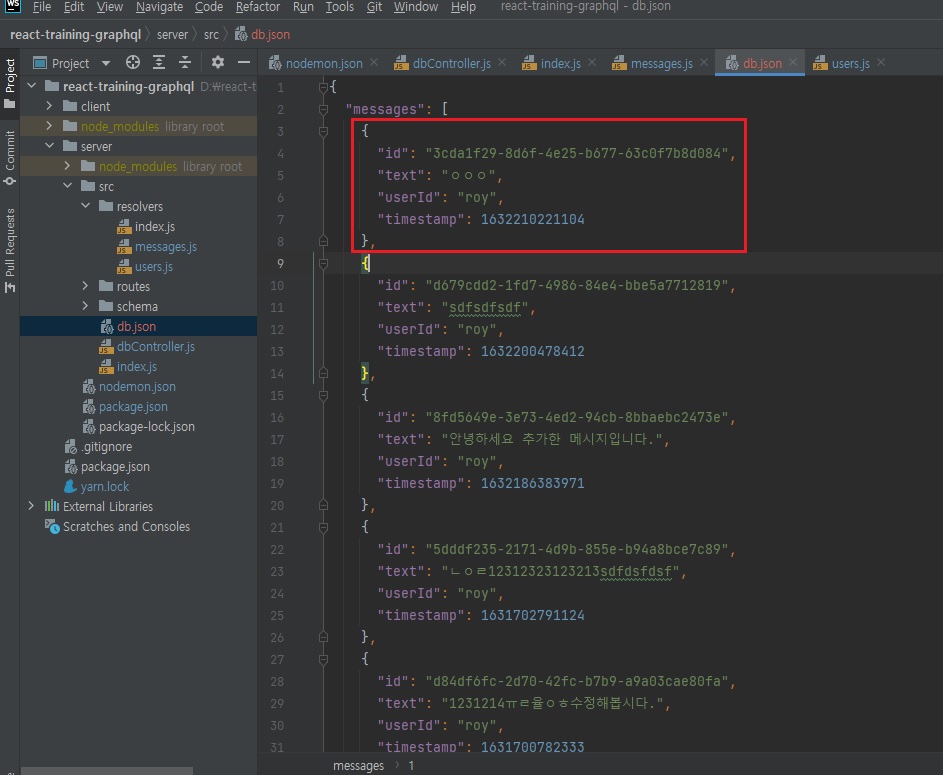Fold the messages array at line 2
This screenshot has width=943, height=775.
click(x=323, y=109)
